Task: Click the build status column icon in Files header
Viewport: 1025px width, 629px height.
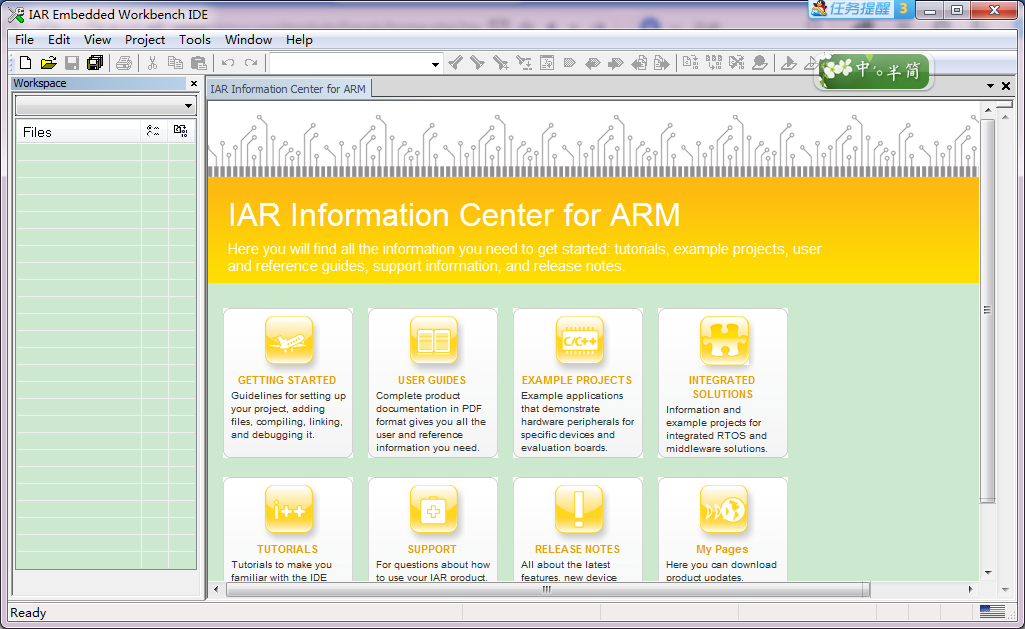Action: pyautogui.click(x=180, y=131)
